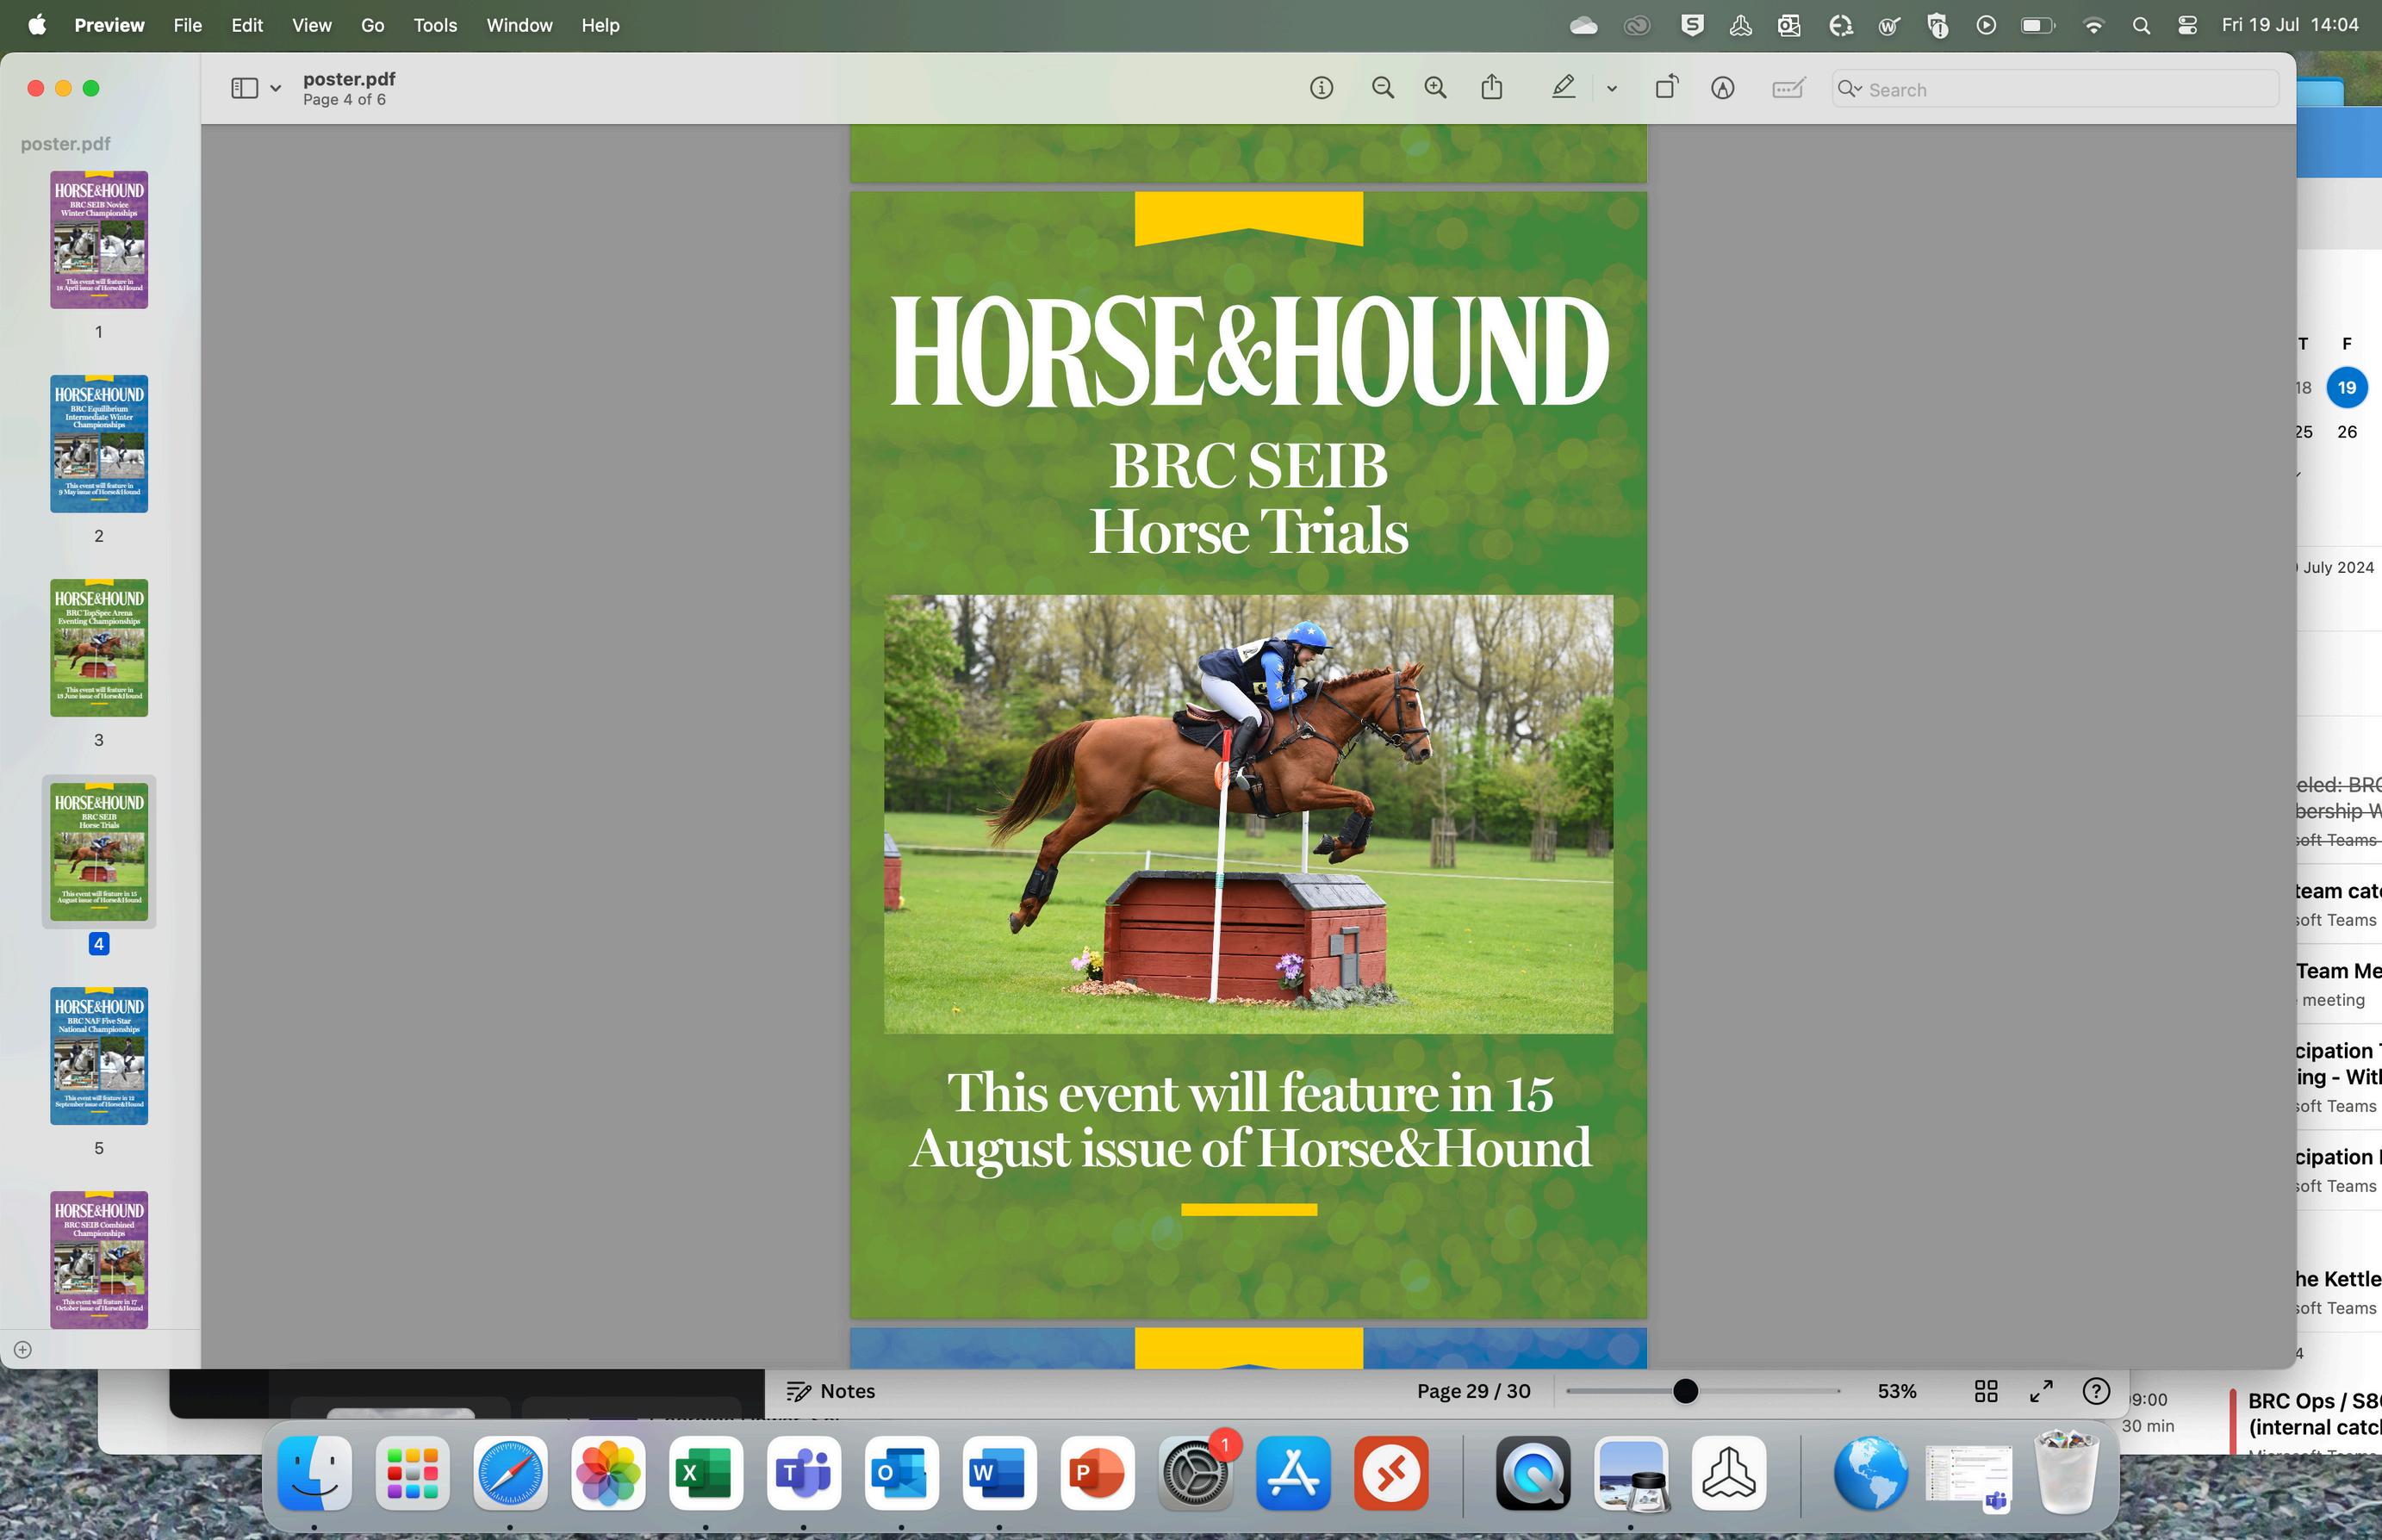Click the zoom slider knob near 53%
The width and height of the screenshot is (2382, 1540).
[x=1686, y=1391]
